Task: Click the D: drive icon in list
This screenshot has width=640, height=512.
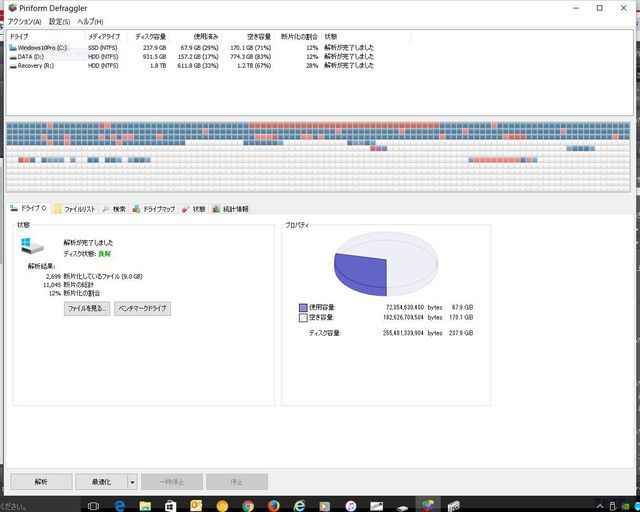Action: pos(13,57)
